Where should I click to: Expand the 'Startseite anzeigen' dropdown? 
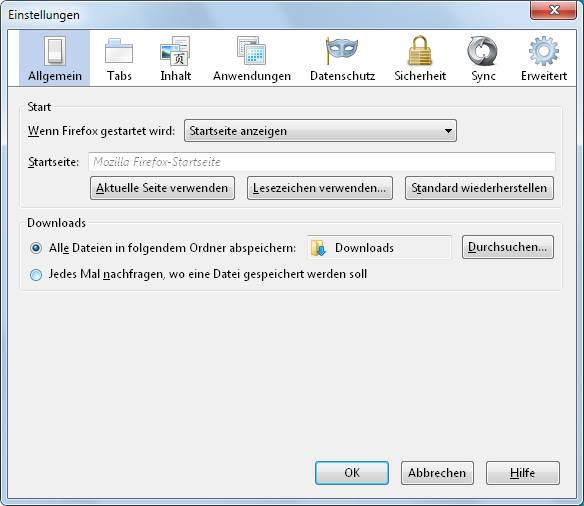click(320, 131)
